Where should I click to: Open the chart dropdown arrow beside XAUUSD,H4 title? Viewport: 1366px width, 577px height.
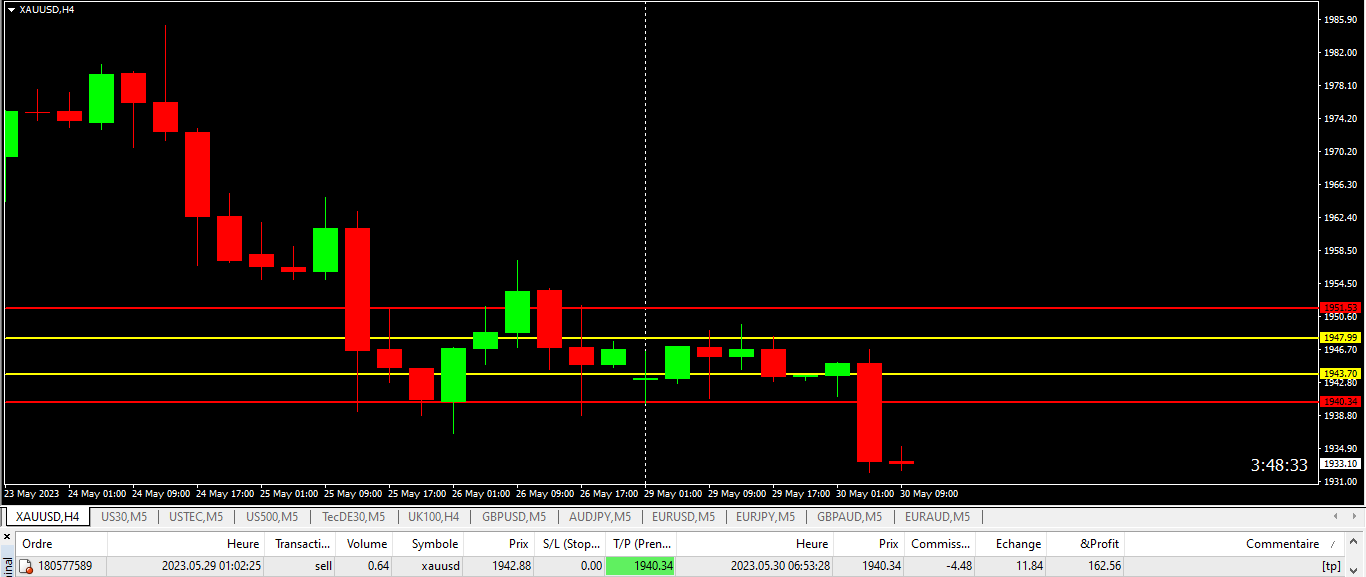click(11, 9)
